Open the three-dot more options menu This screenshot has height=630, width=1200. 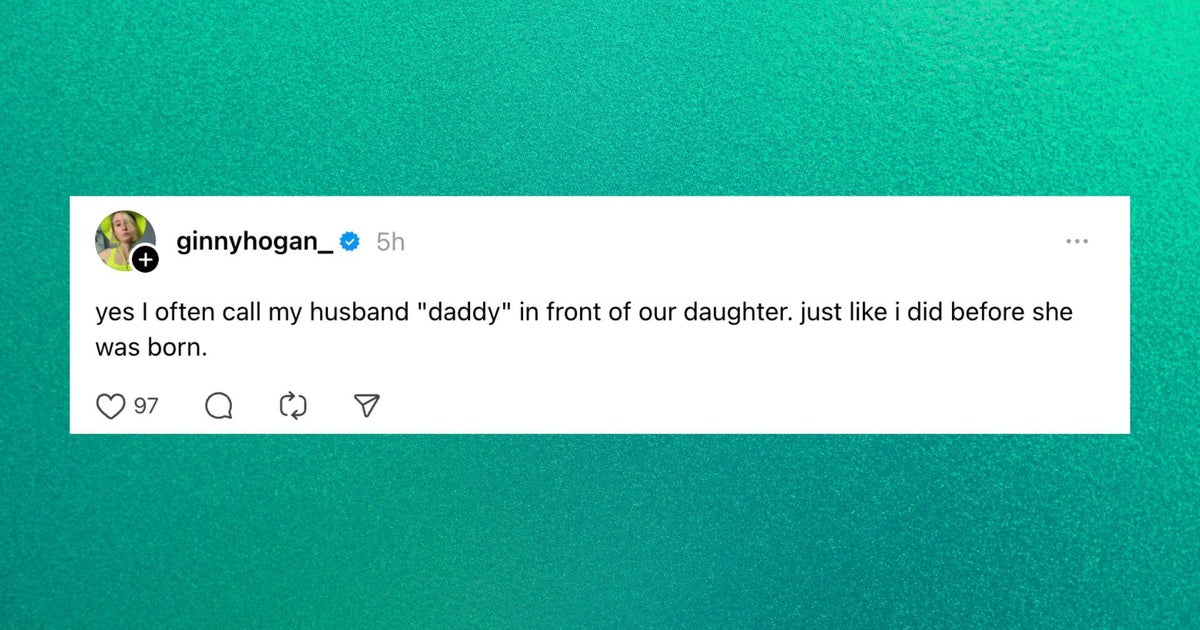[1077, 242]
